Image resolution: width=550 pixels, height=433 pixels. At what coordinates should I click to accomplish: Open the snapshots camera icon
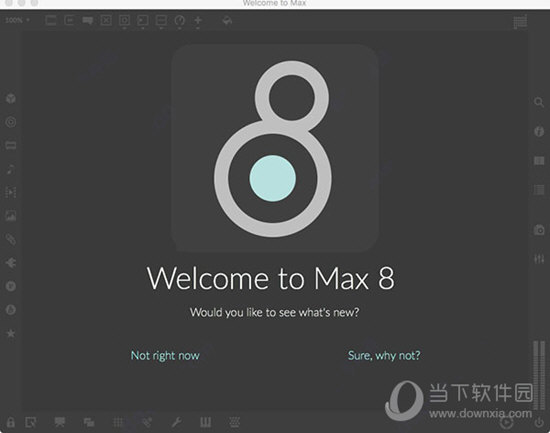pyautogui.click(x=539, y=230)
